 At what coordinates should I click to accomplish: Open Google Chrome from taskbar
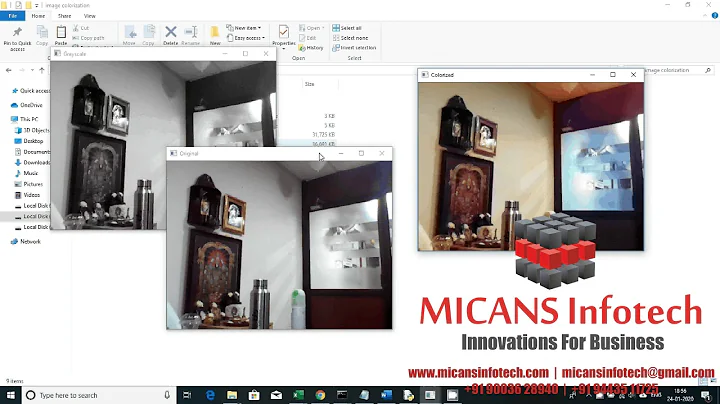pos(320,395)
